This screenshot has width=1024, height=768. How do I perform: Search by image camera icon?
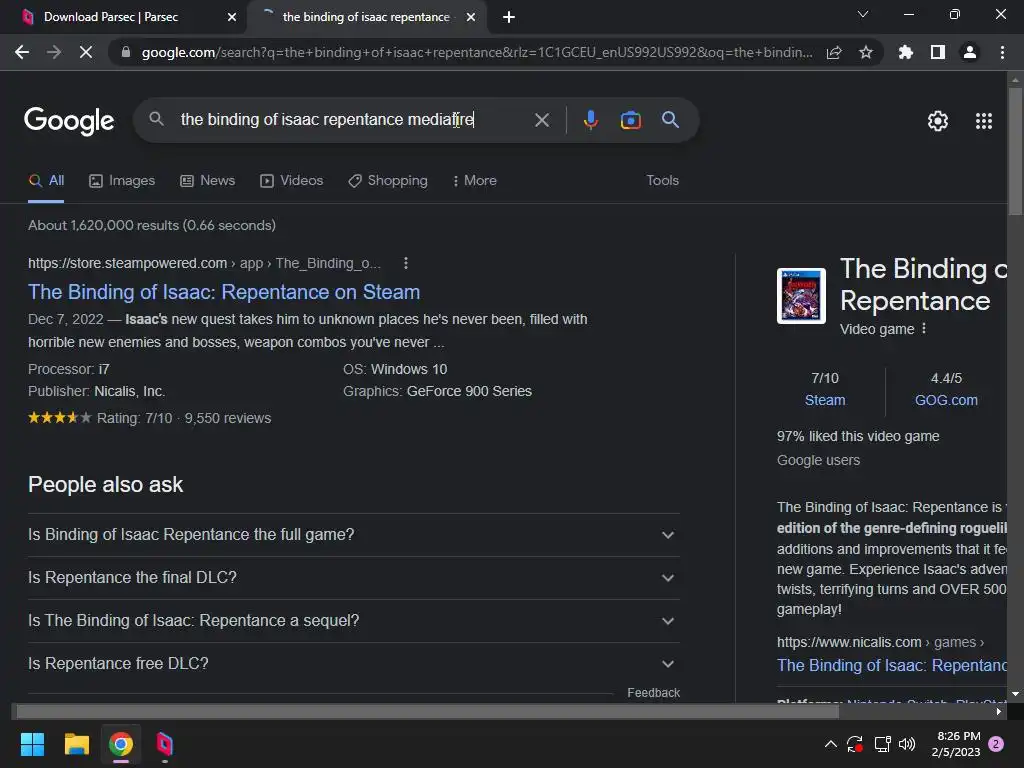630,120
